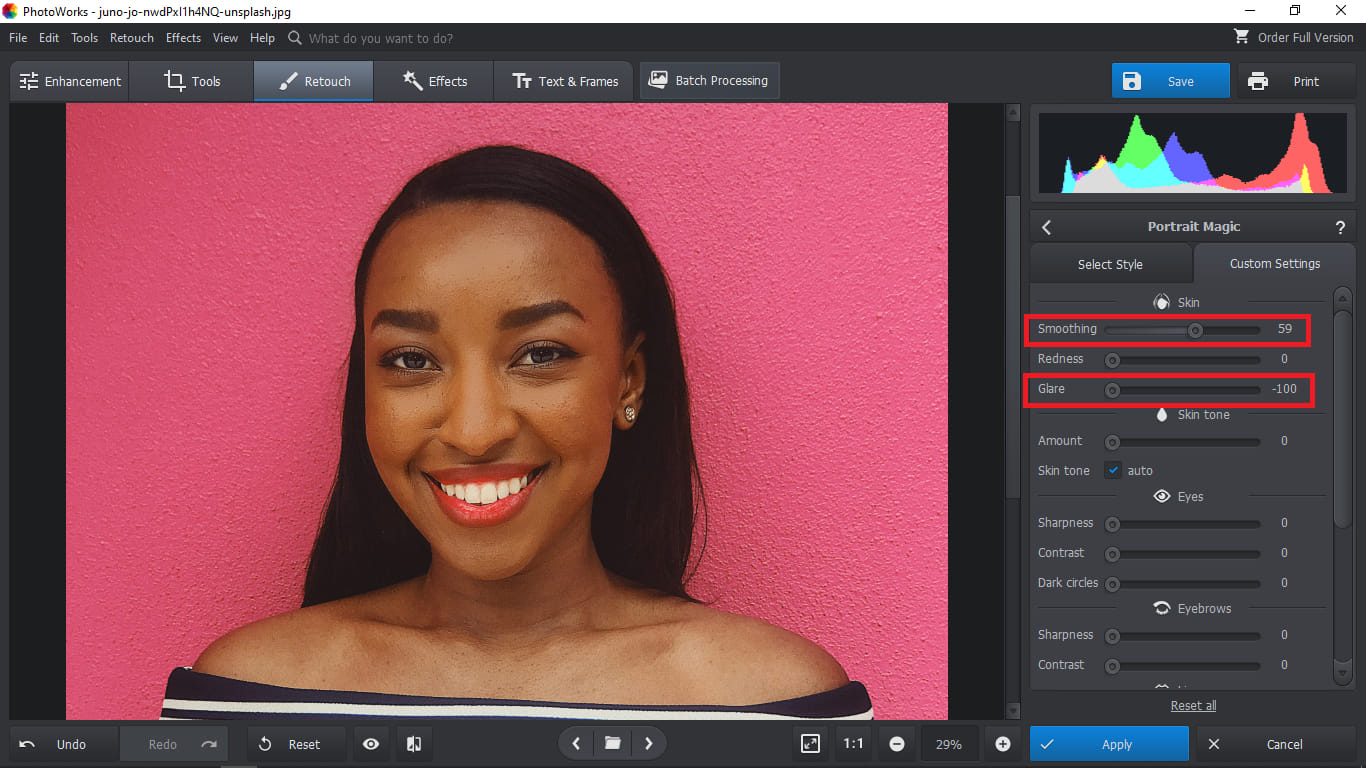
Task: Click the fit to screen icon
Action: pyautogui.click(x=810, y=744)
